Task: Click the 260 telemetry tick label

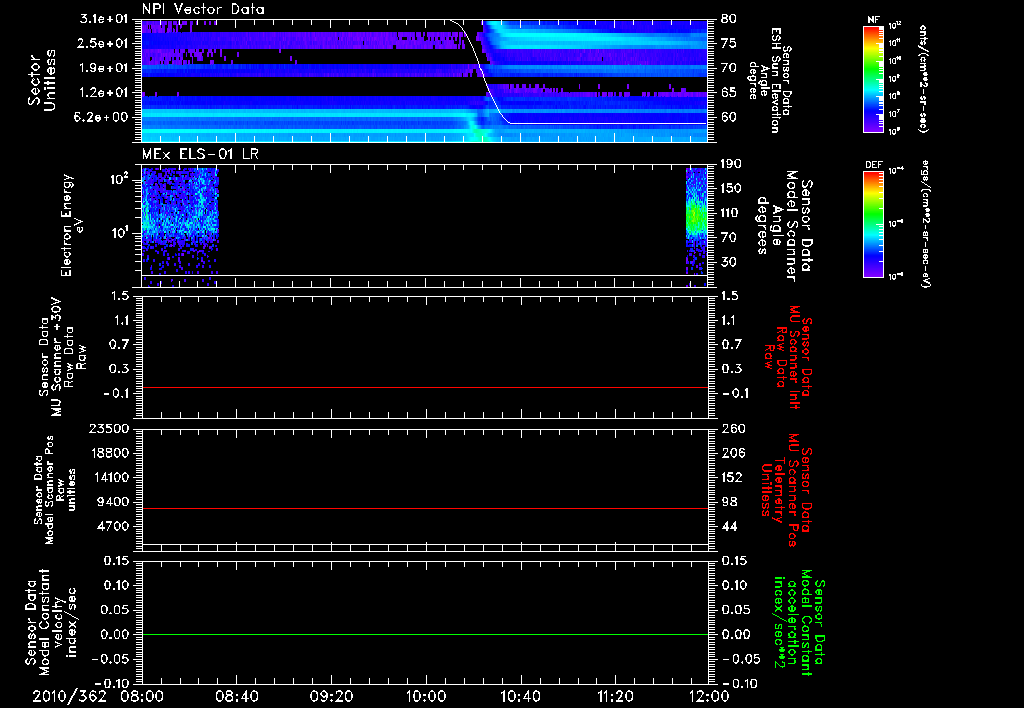Action: click(x=732, y=428)
